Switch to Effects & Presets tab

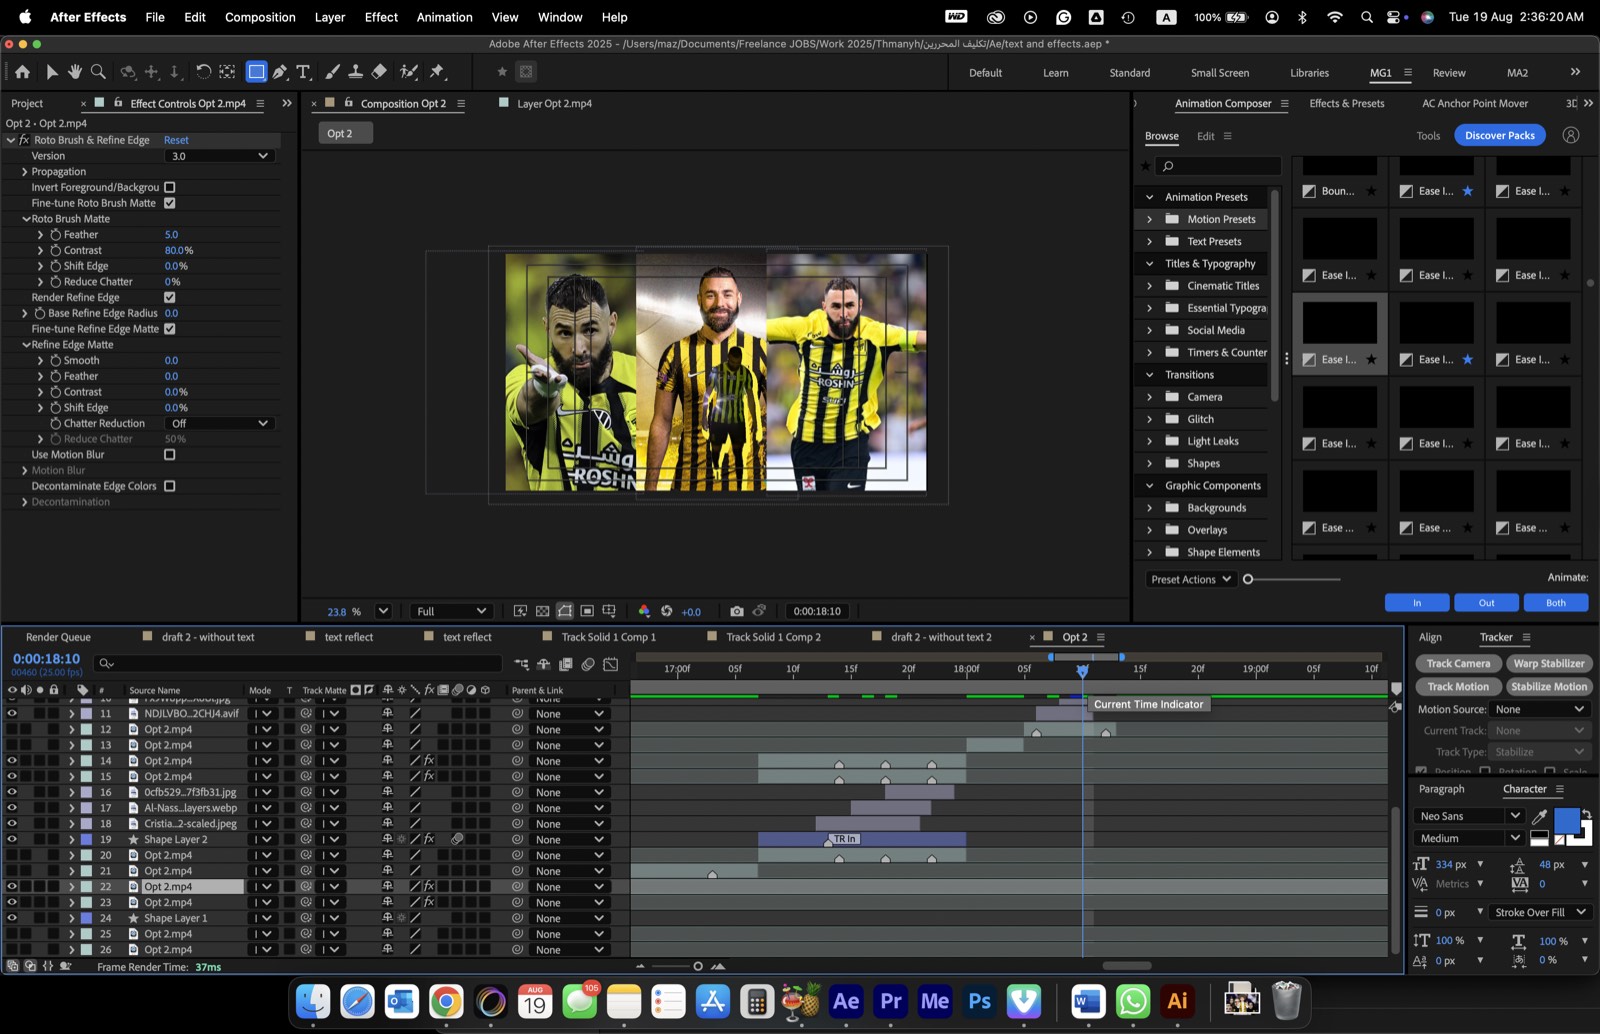[1347, 103]
